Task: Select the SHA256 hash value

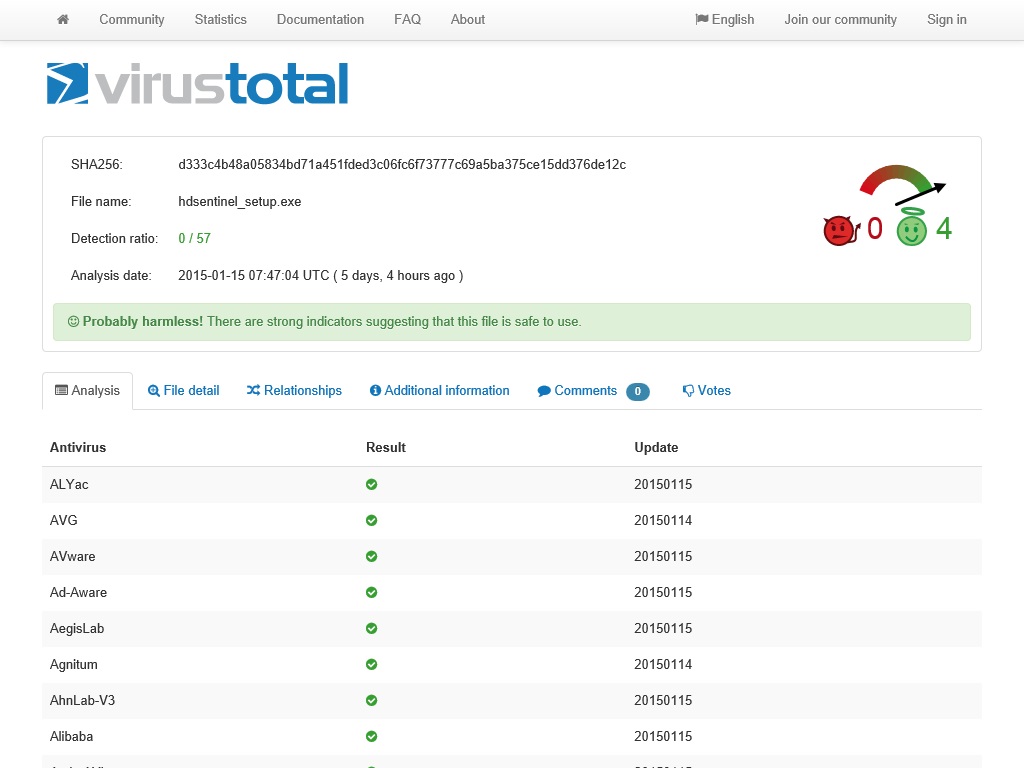Action: click(402, 165)
